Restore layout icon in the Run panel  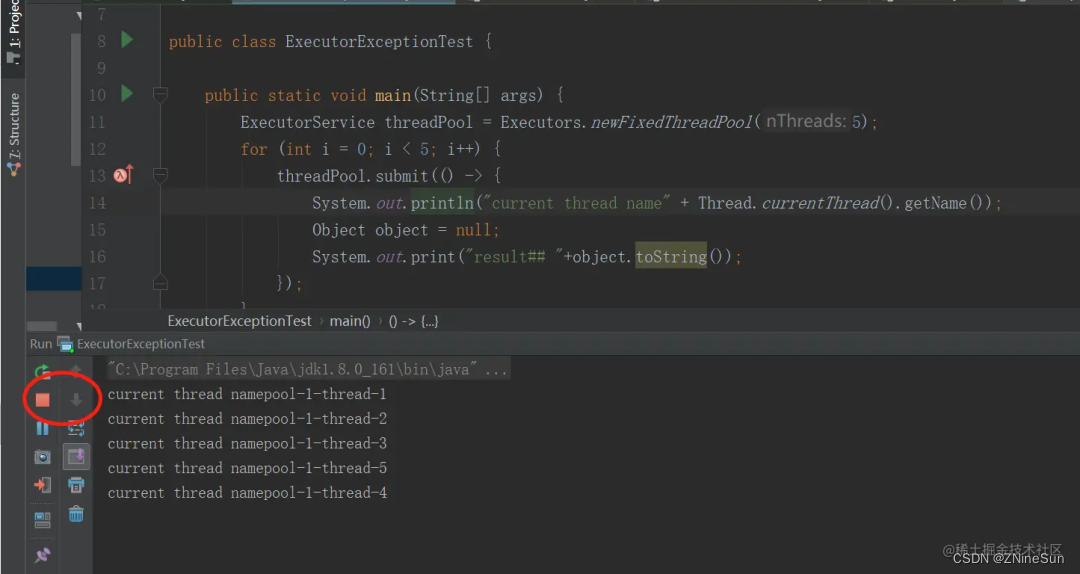click(x=42, y=520)
